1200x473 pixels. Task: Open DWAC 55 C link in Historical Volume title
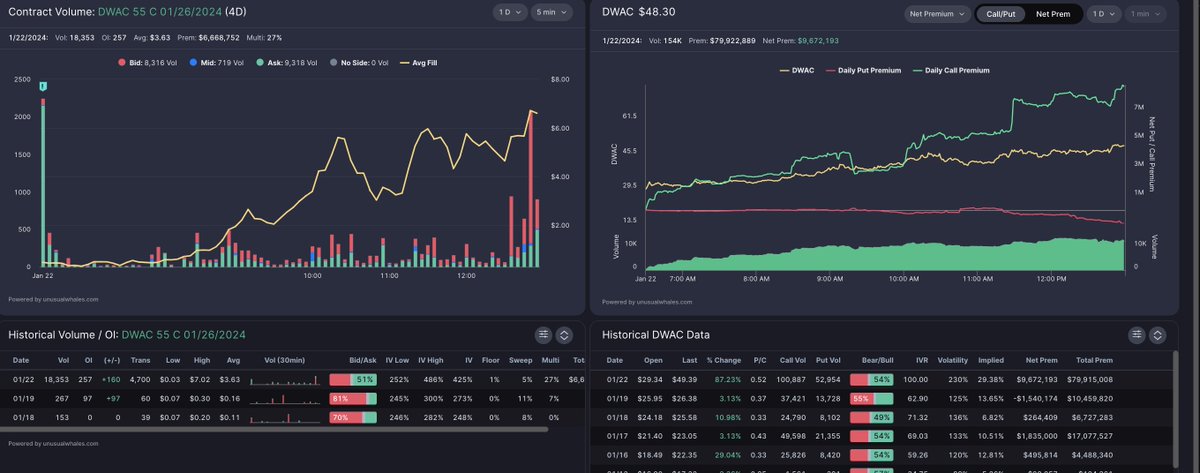tap(183, 335)
